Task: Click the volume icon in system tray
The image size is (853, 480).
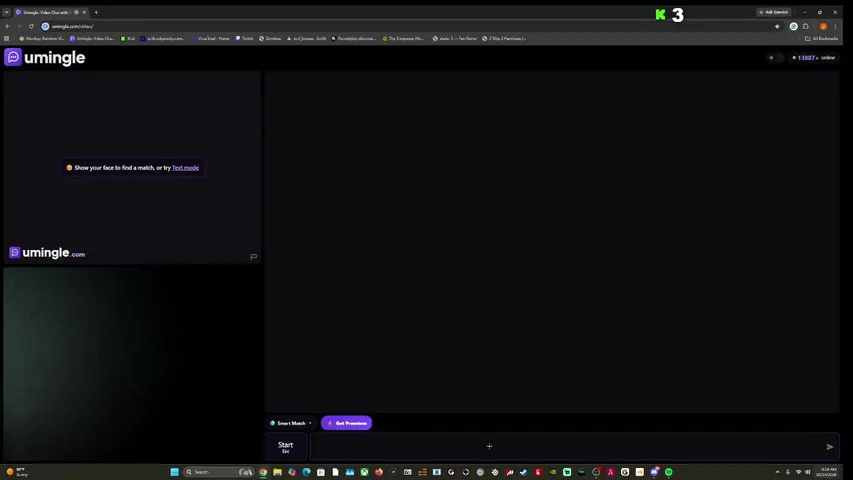Action: click(x=808, y=472)
